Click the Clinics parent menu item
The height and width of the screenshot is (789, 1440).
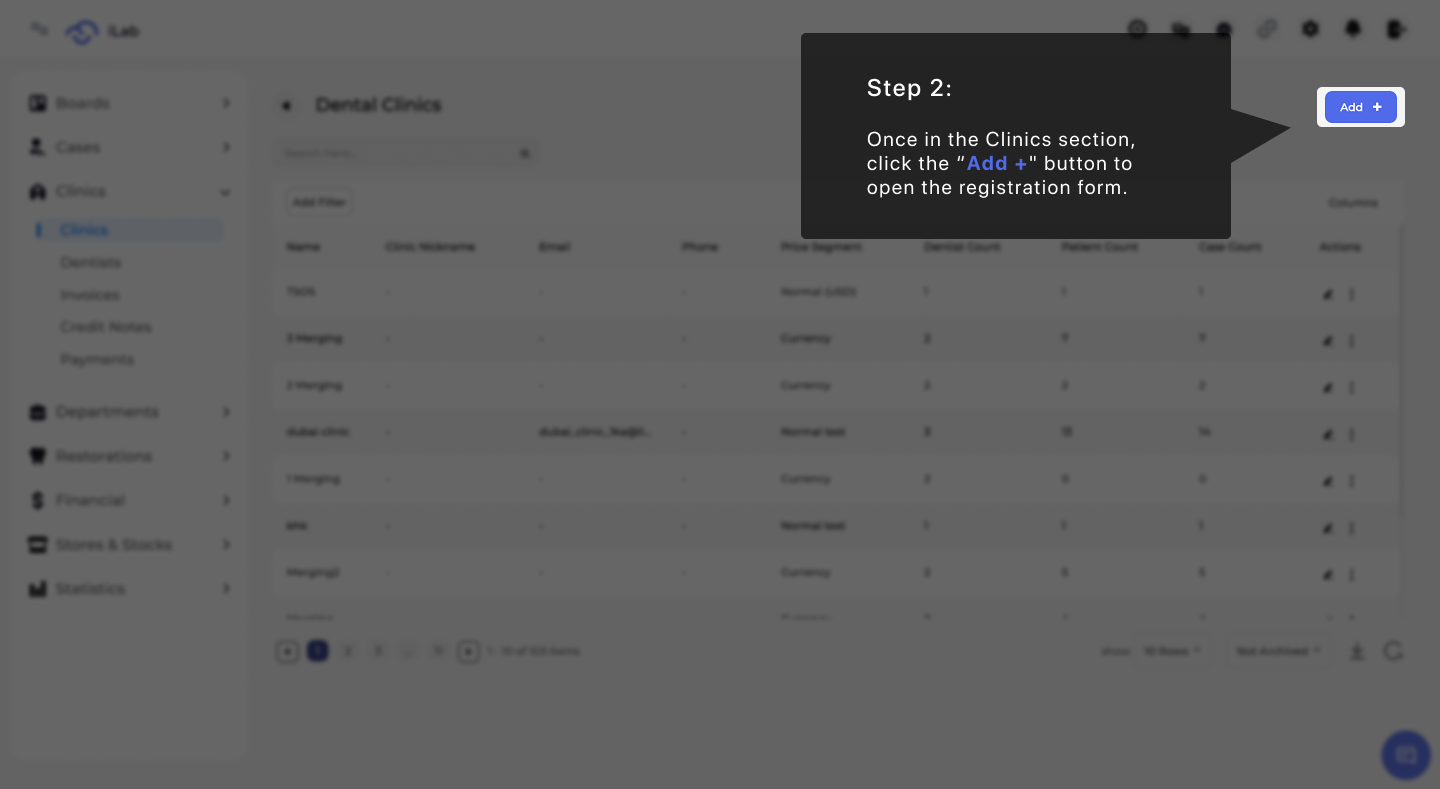click(129, 191)
